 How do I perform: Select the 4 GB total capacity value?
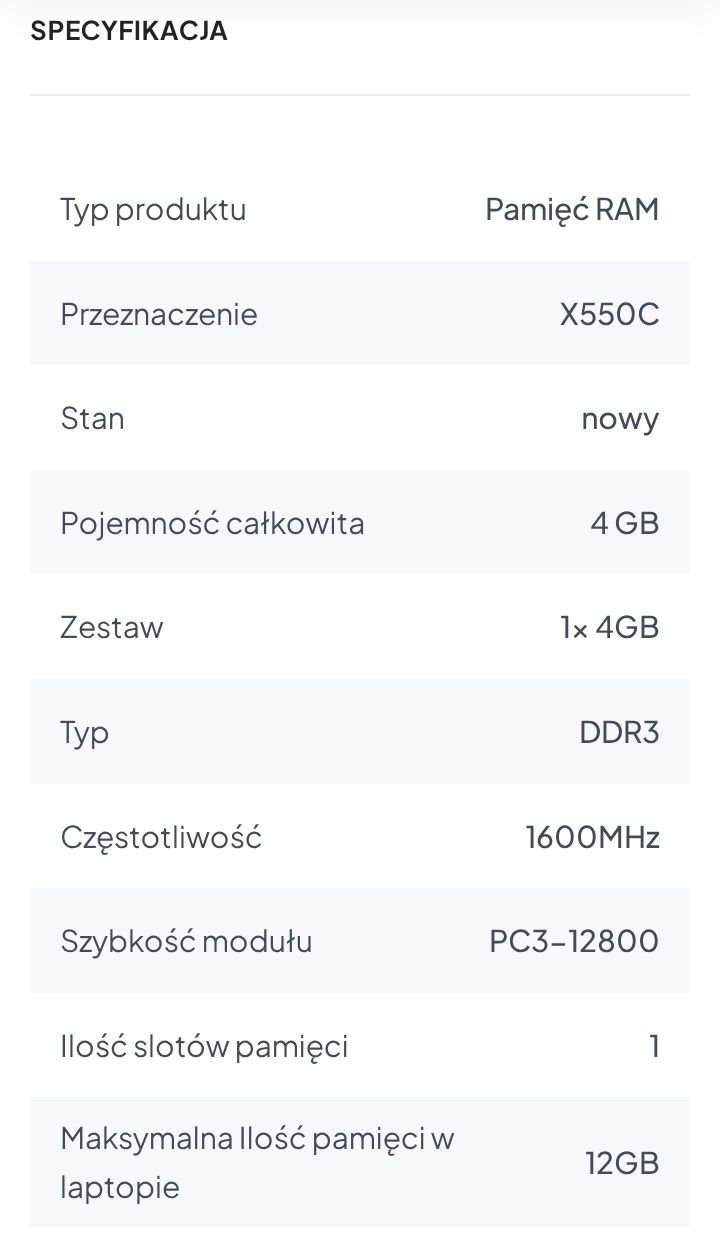pyautogui.click(x=624, y=523)
